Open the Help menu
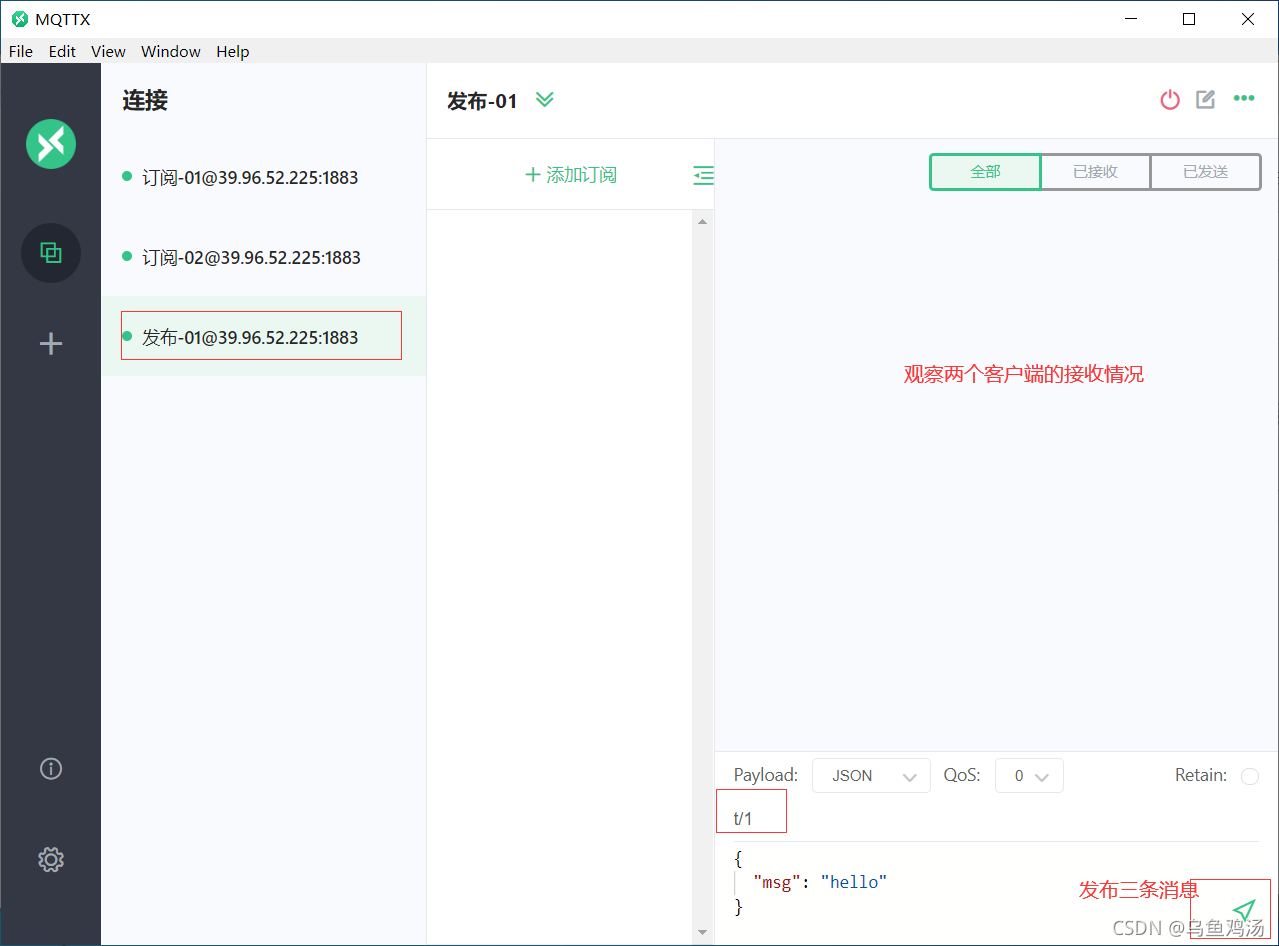The image size is (1279, 946). [233, 51]
